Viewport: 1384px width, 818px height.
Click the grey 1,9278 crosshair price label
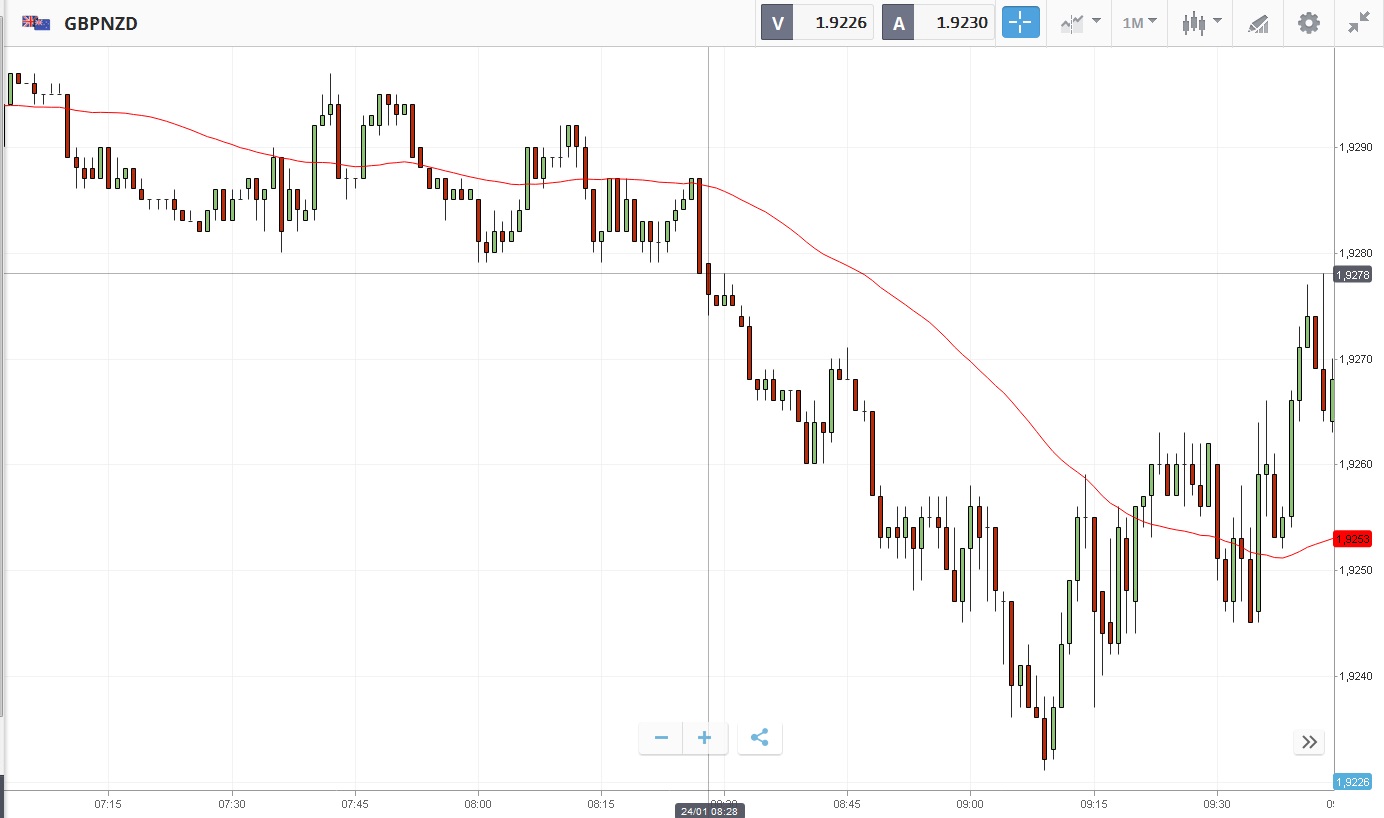point(1352,274)
